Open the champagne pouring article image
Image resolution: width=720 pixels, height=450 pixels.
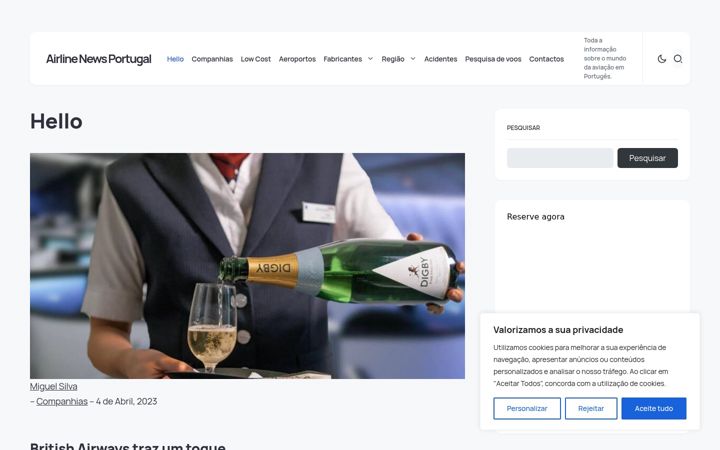point(248,266)
